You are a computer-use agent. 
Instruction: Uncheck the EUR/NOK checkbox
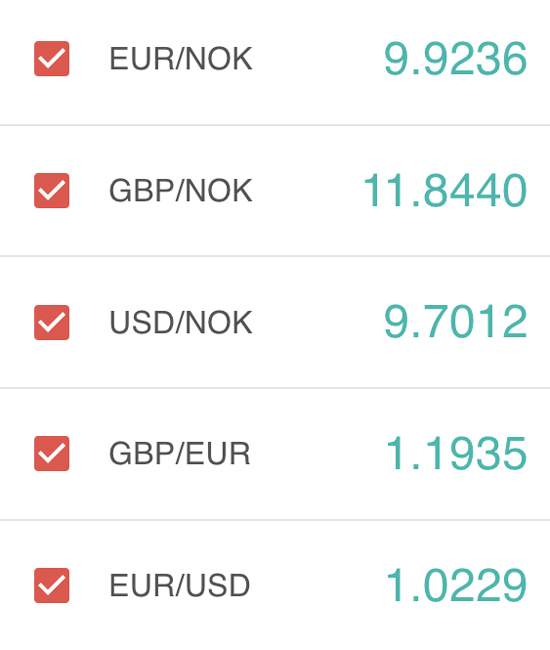pos(51,58)
